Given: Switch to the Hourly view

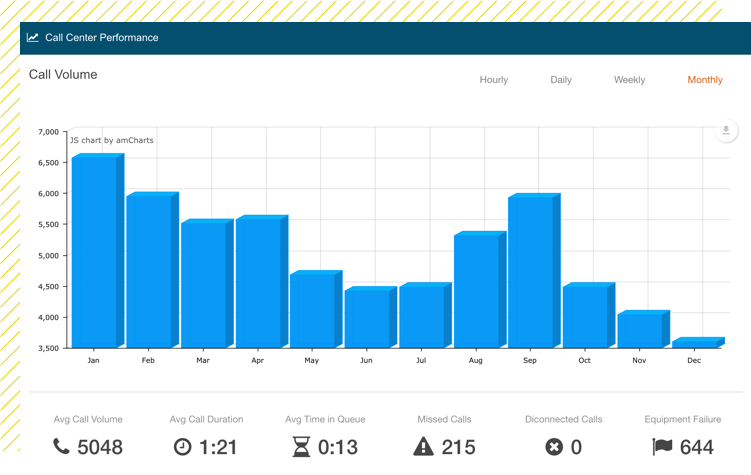Looking at the screenshot, I should click(x=494, y=80).
